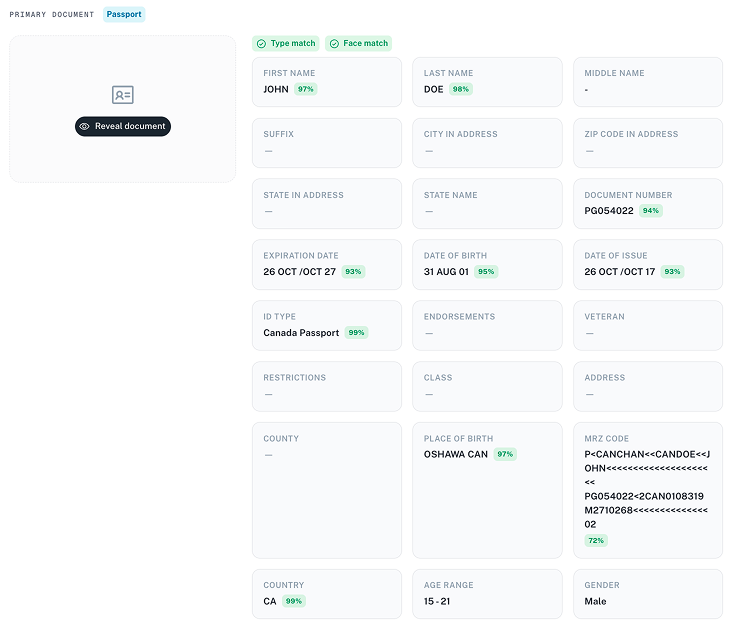Select the ID type Canada Passport
This screenshot has width=732, height=633.
[x=301, y=333]
